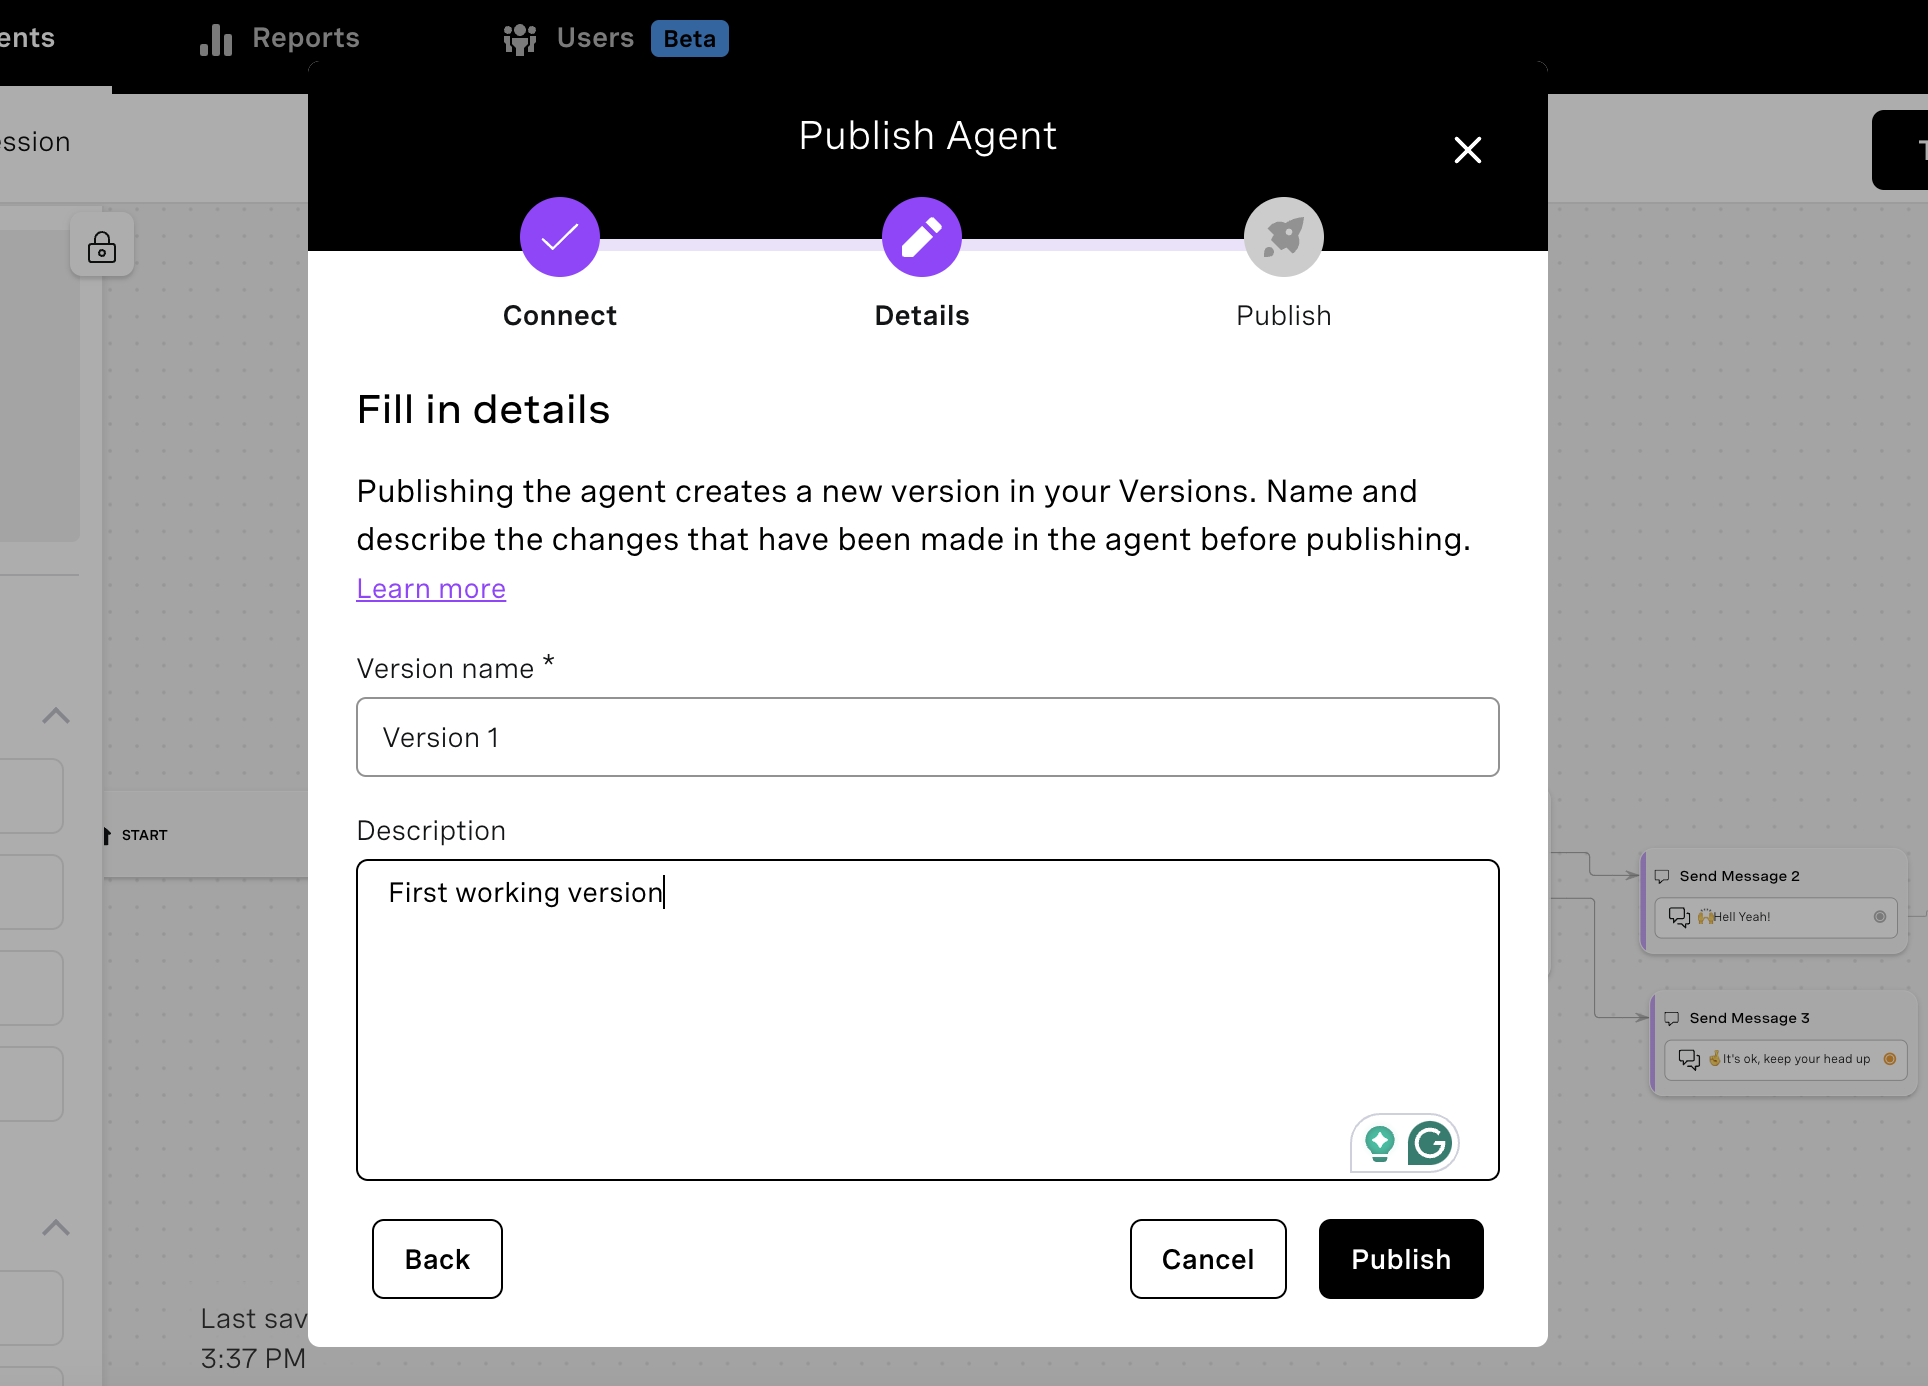
Task: Click the Grammarly G icon in Description
Action: click(1430, 1143)
